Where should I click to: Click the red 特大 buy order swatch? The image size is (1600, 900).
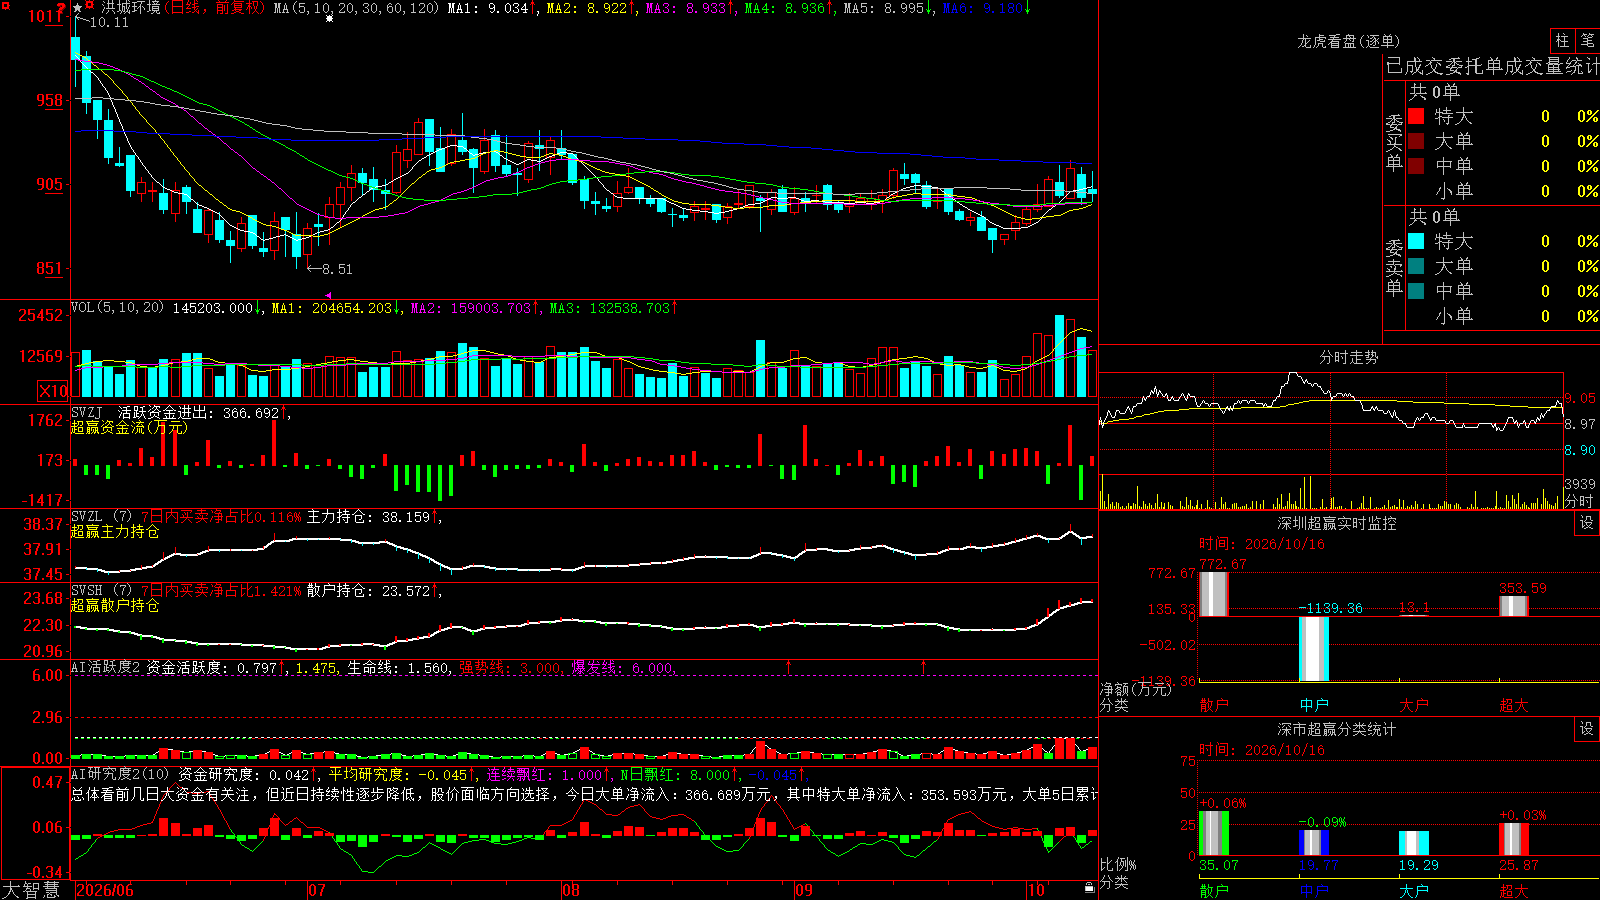1416,116
